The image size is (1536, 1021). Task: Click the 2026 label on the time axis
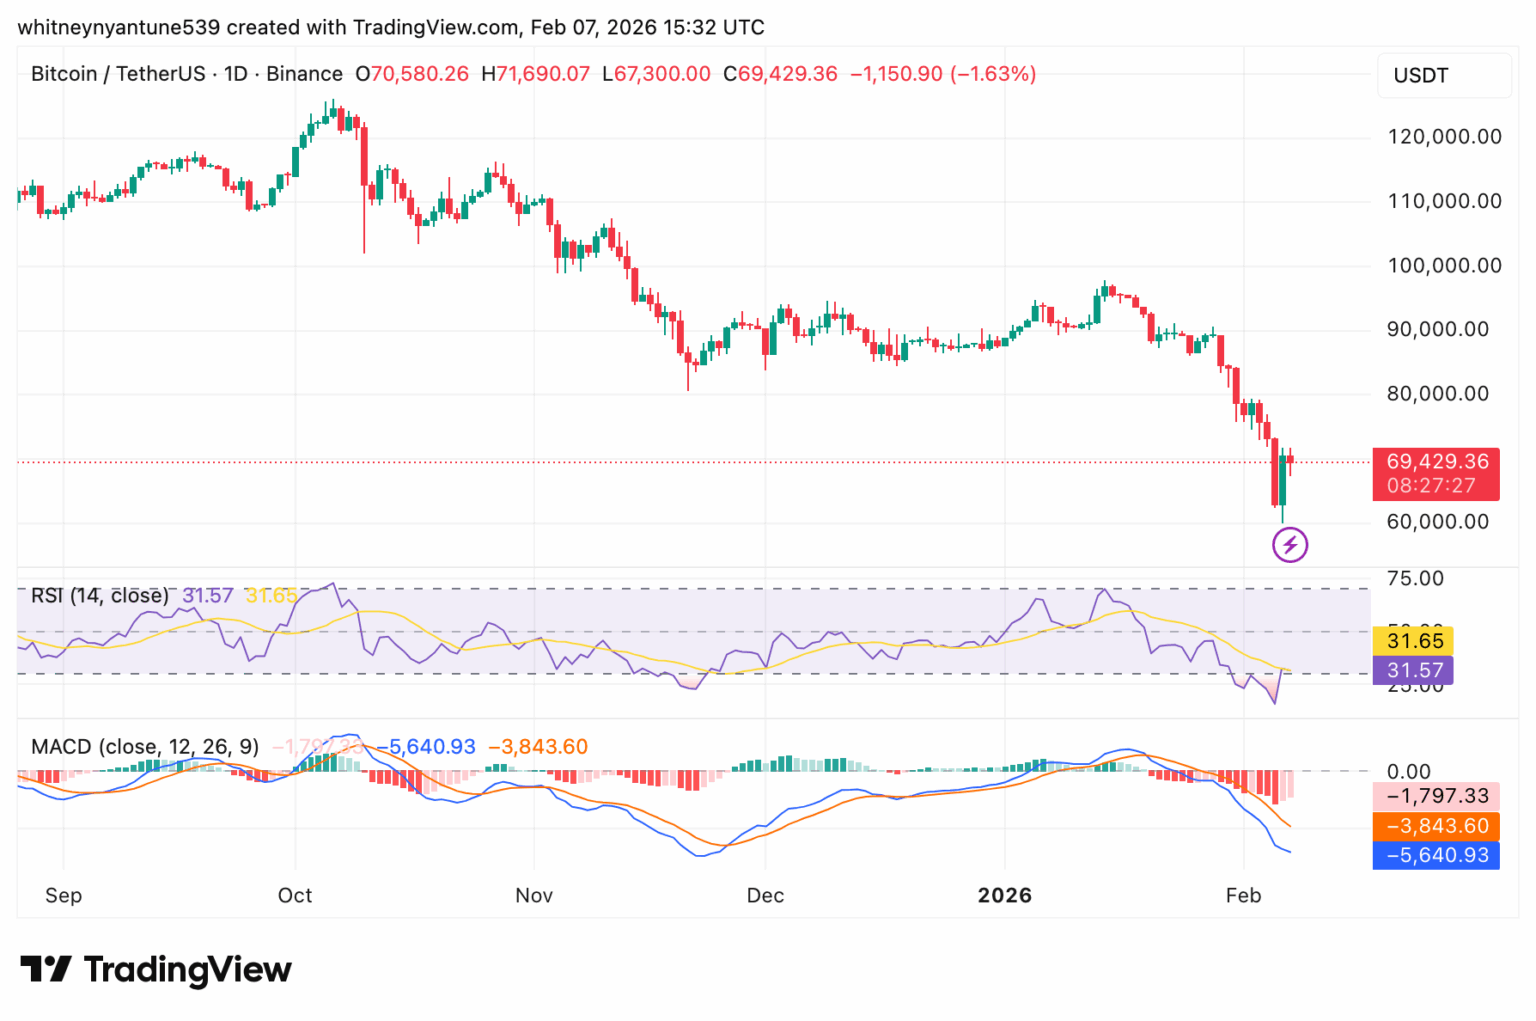(x=1005, y=896)
